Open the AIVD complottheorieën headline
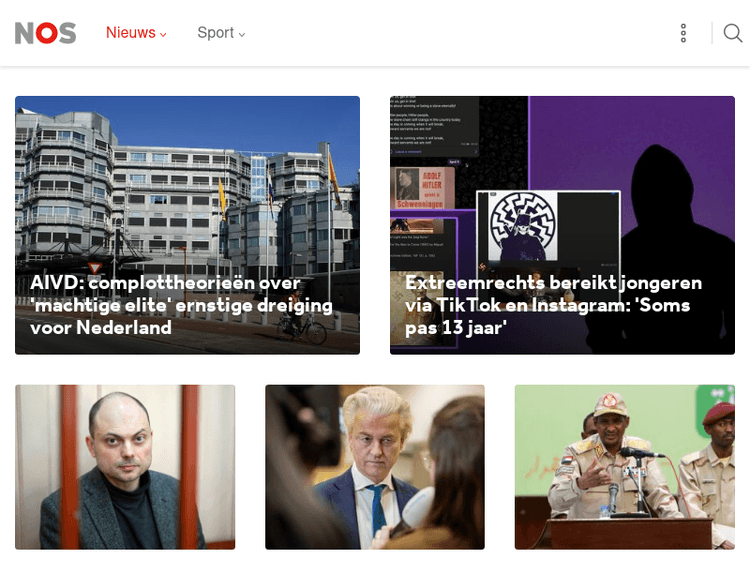The height and width of the screenshot is (563, 750). click(x=181, y=305)
